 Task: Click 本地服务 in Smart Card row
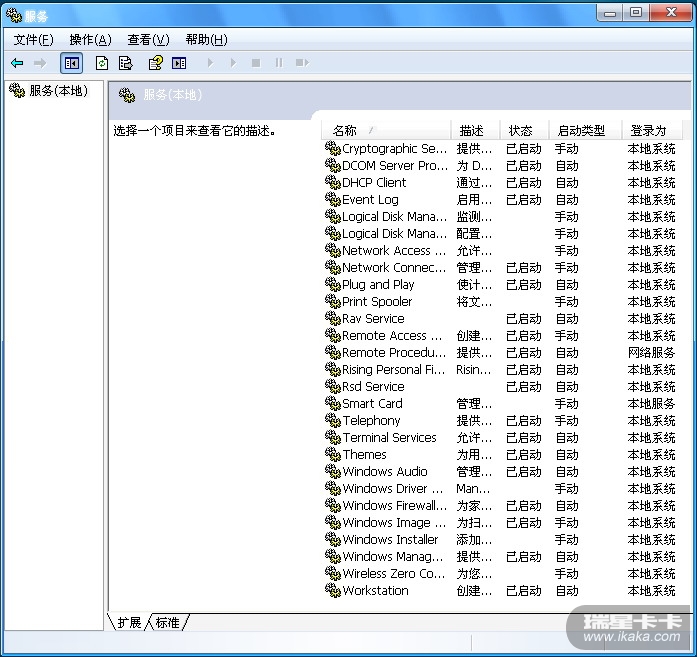click(651, 404)
